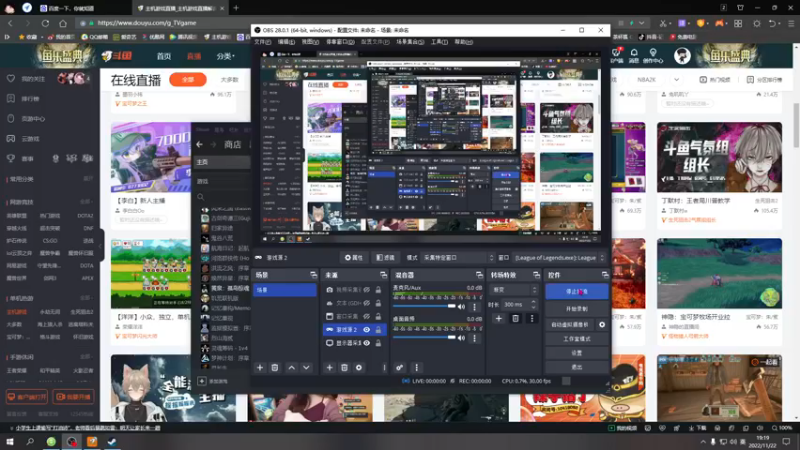Select 场景 item in Scenes list
The width and height of the screenshot is (800, 450).
coord(285,290)
